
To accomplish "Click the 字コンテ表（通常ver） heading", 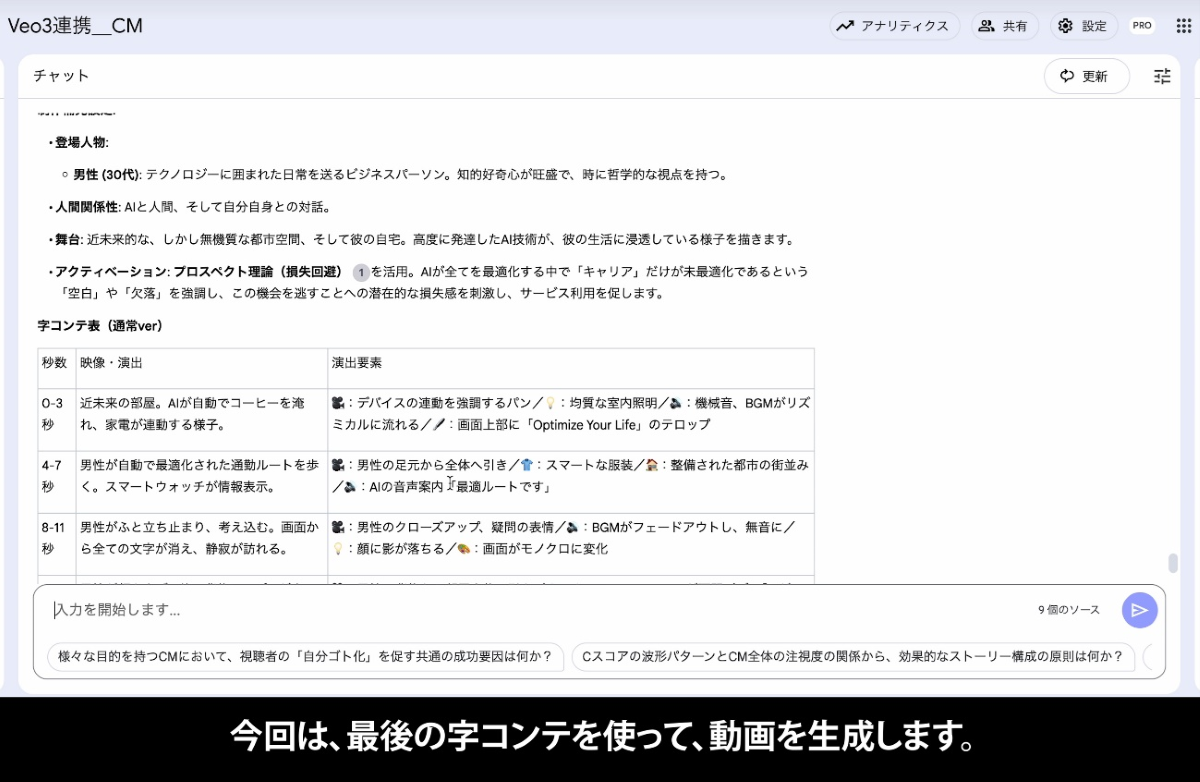I will click(100, 326).
